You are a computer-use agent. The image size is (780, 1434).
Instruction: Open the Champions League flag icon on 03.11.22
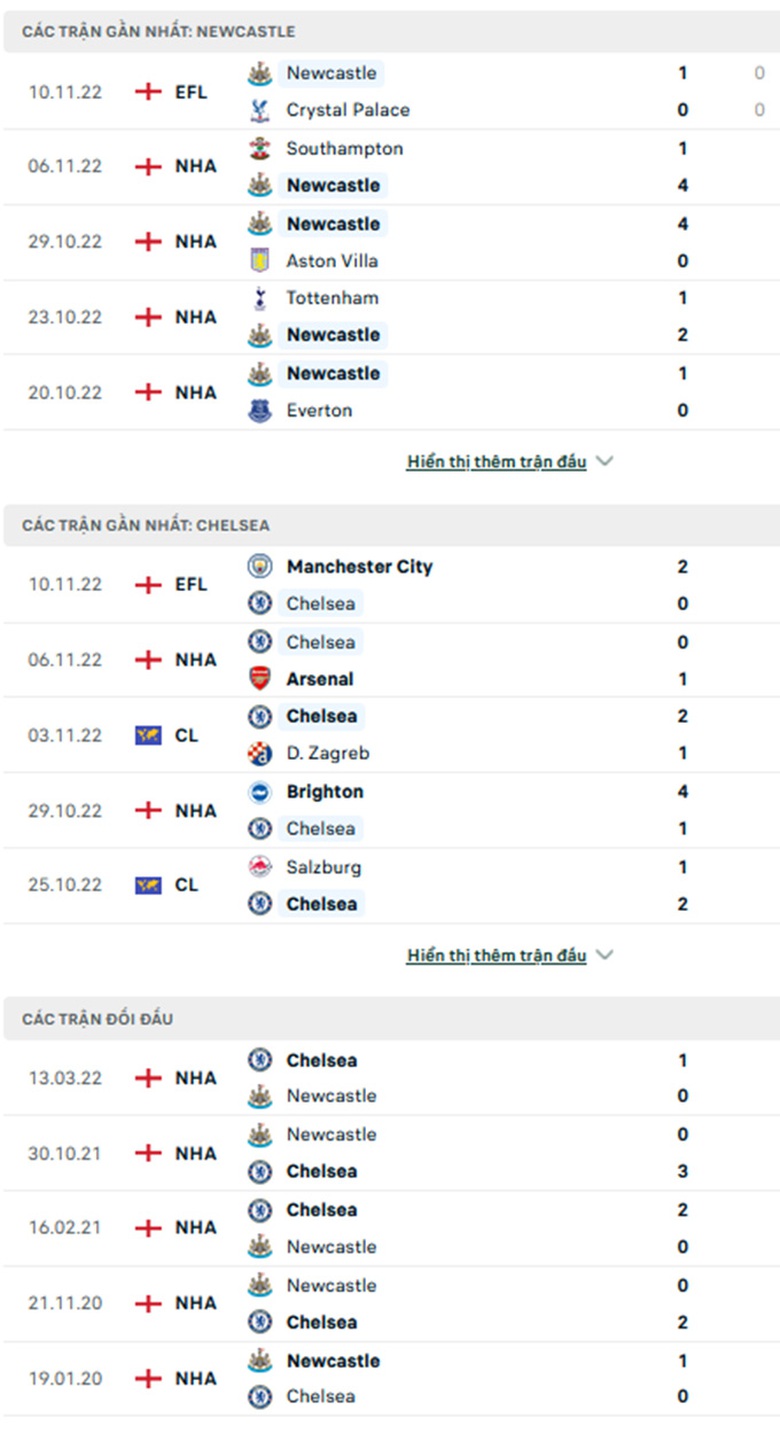tap(148, 735)
